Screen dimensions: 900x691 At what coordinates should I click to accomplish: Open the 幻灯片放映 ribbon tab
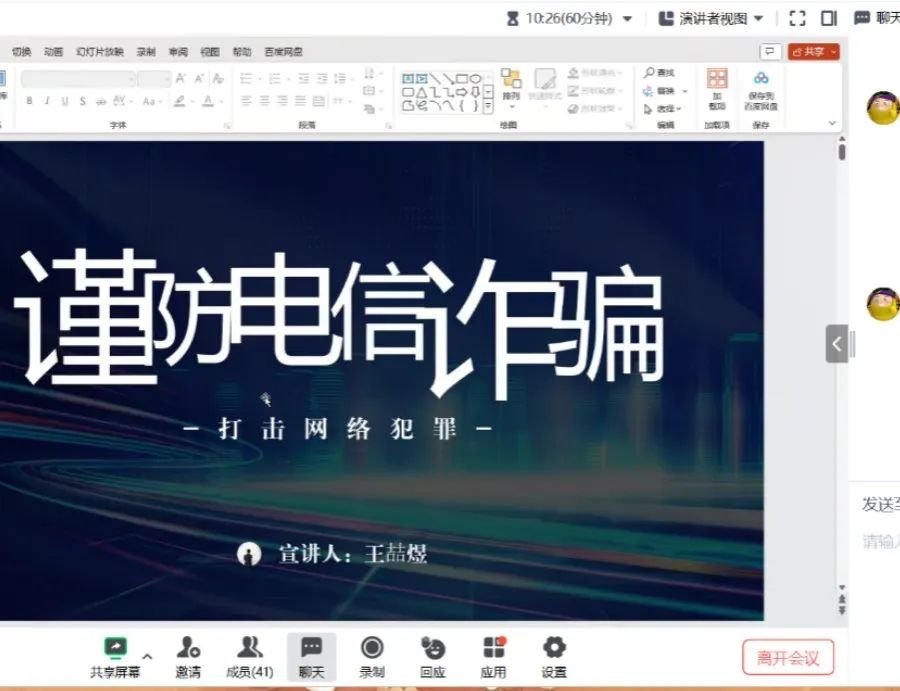(x=100, y=52)
